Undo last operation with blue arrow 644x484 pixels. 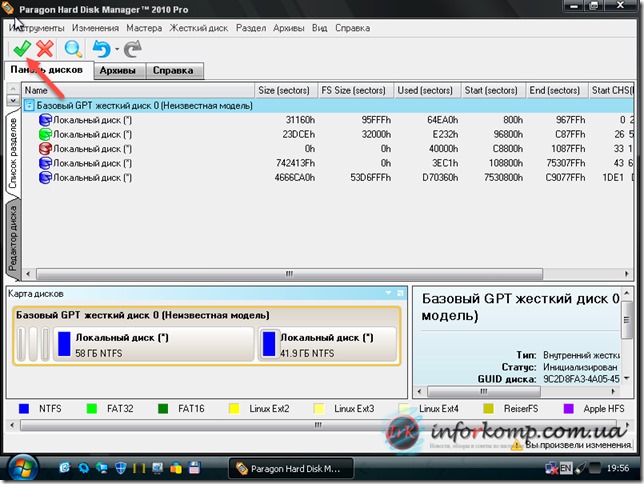[101, 49]
